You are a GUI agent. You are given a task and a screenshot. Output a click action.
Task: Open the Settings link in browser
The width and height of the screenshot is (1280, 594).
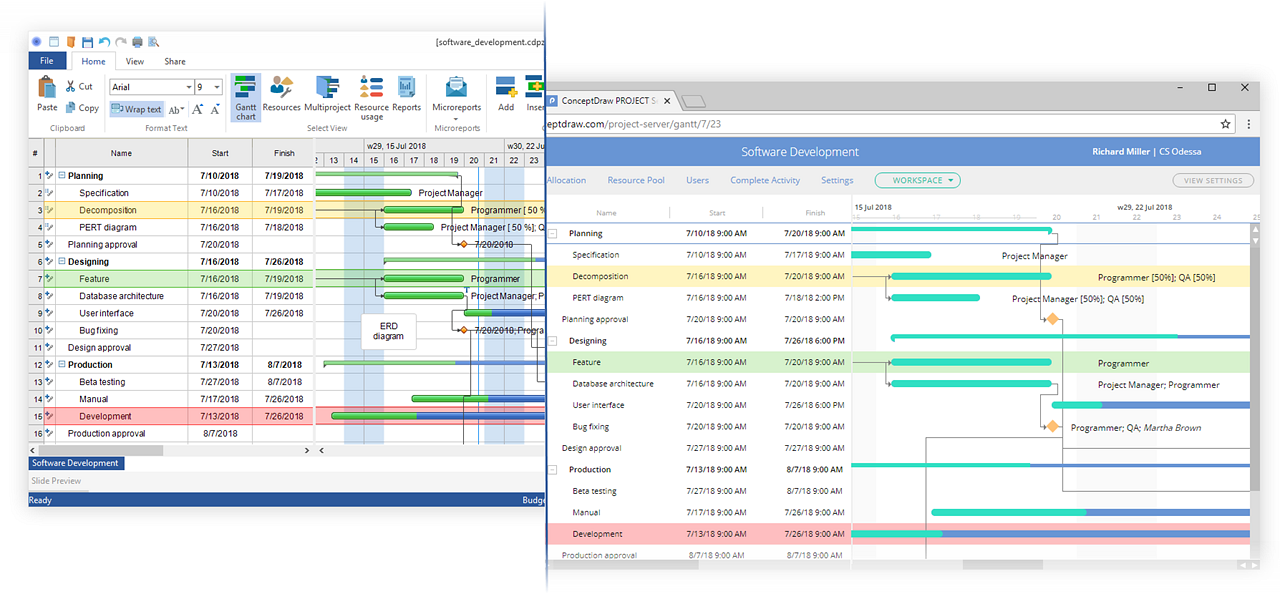pos(837,180)
